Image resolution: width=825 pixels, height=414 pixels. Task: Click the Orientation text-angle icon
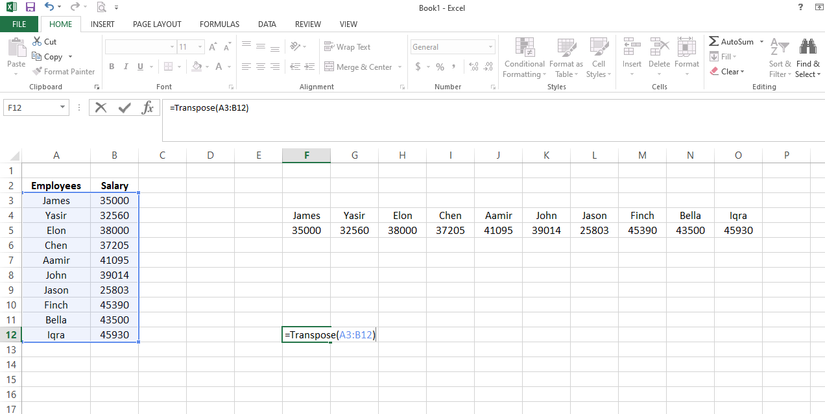tap(295, 46)
